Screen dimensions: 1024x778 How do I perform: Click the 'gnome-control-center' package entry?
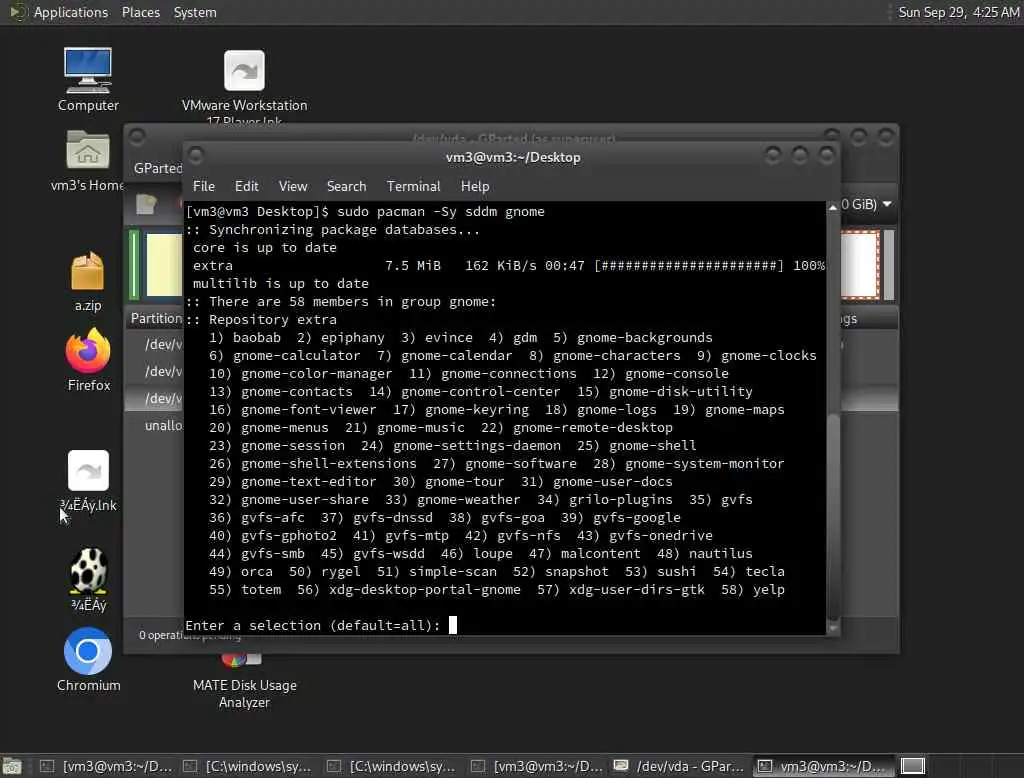click(480, 391)
